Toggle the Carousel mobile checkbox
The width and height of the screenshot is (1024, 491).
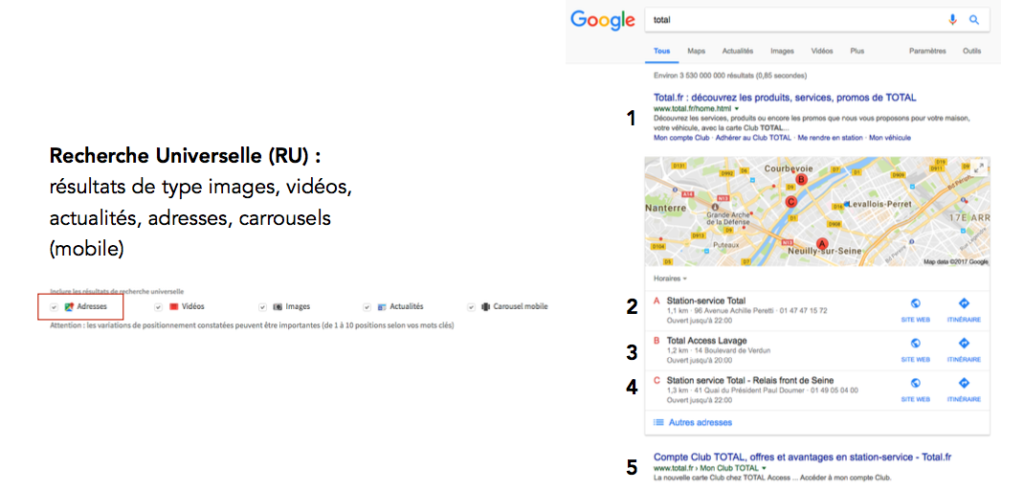coord(472,306)
